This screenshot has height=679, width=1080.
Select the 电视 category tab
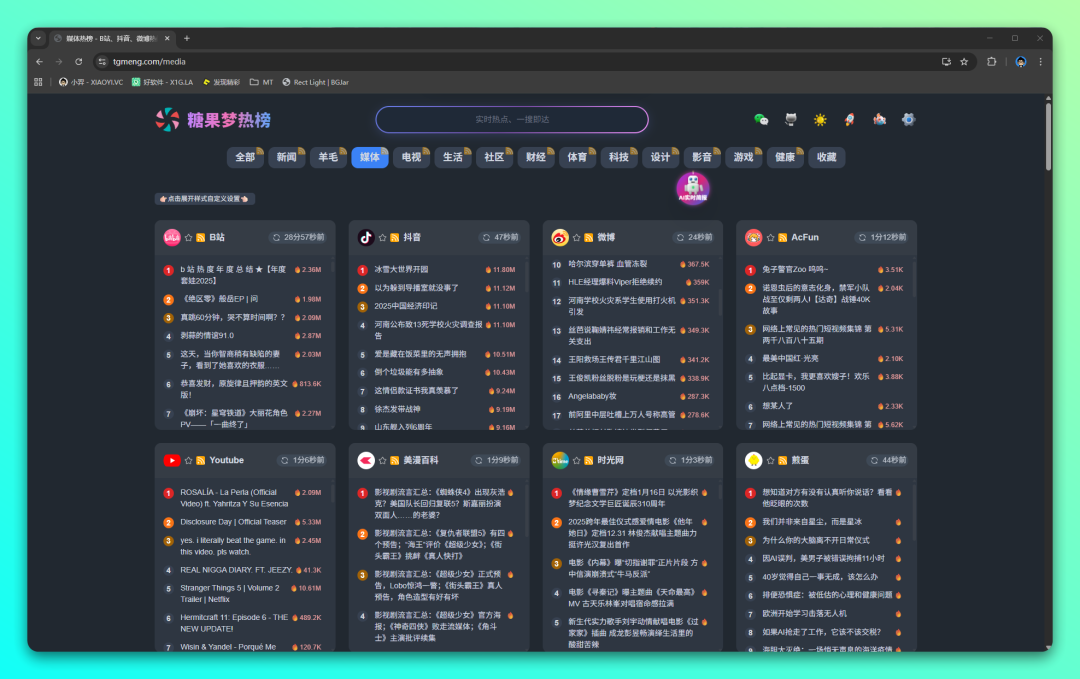point(411,157)
